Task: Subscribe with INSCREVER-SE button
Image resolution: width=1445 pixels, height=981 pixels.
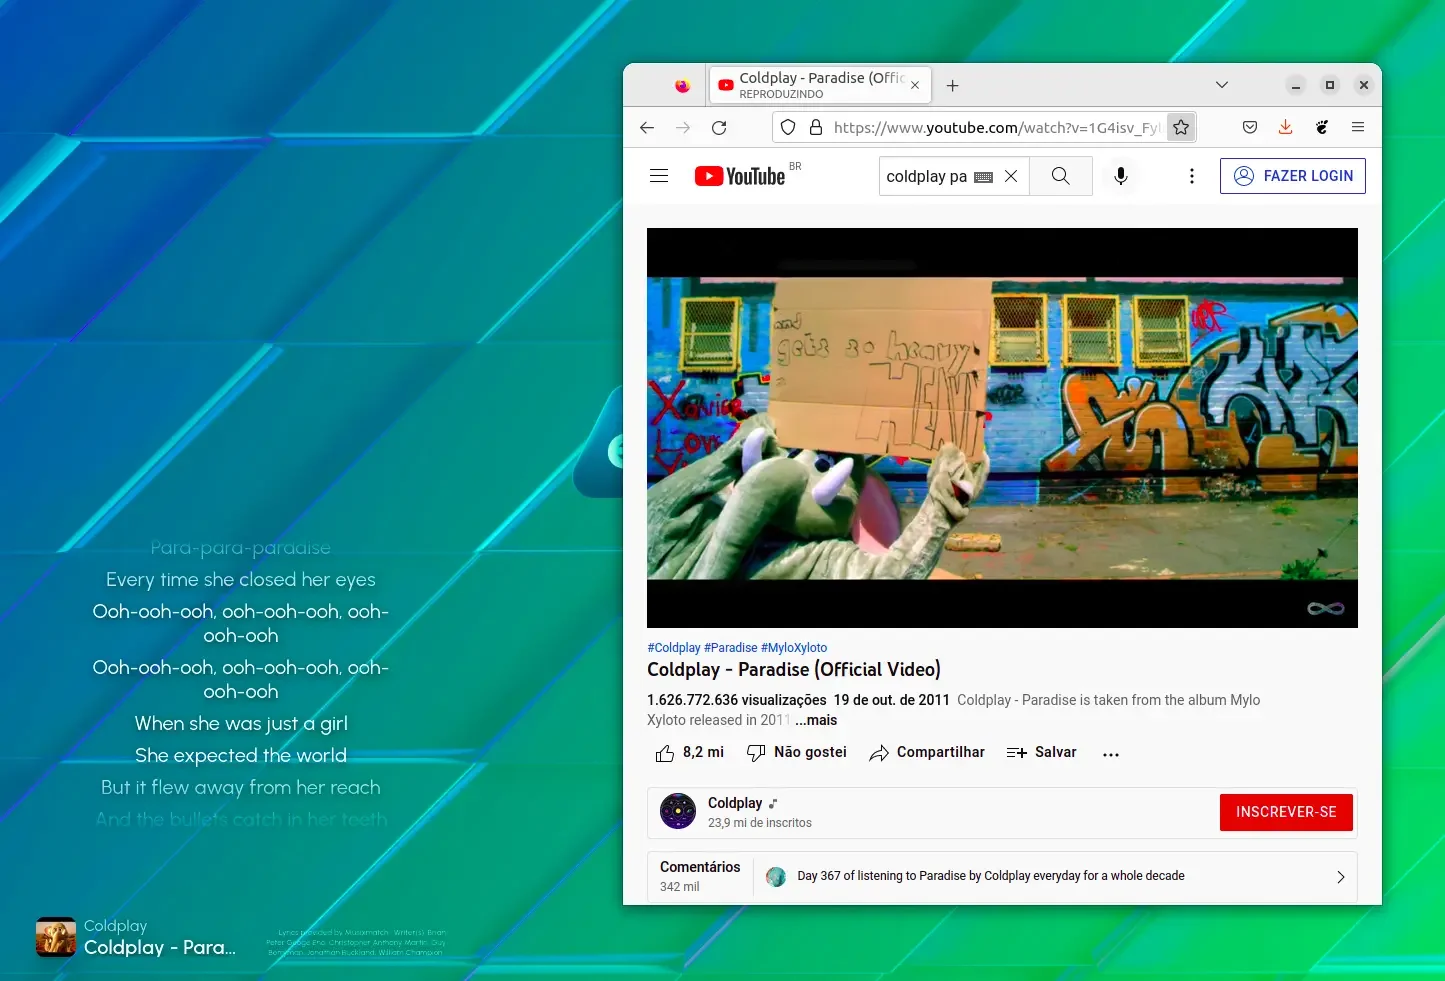Action: pos(1286,812)
